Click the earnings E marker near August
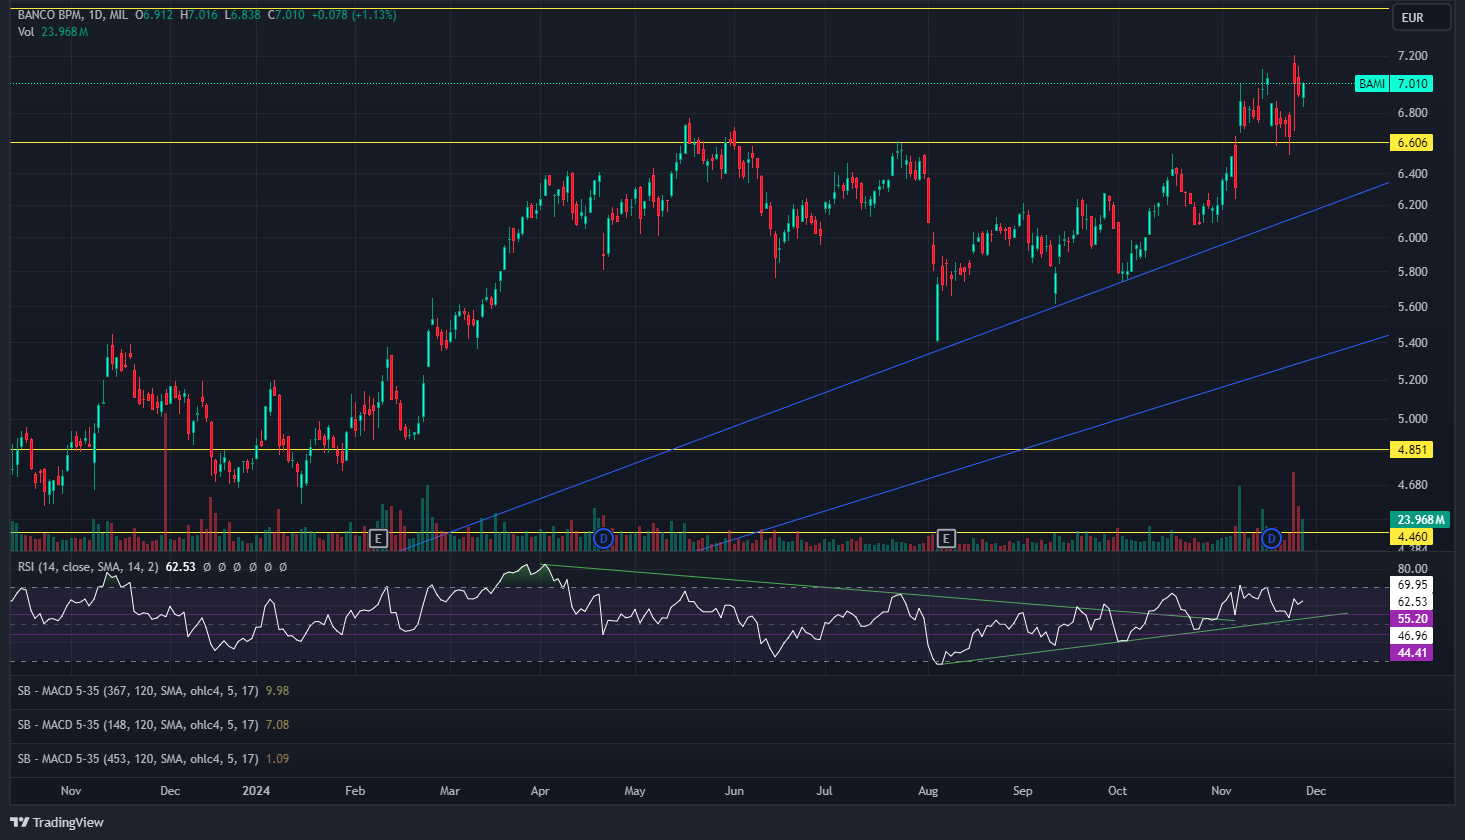The height and width of the screenshot is (840, 1465). 947,539
